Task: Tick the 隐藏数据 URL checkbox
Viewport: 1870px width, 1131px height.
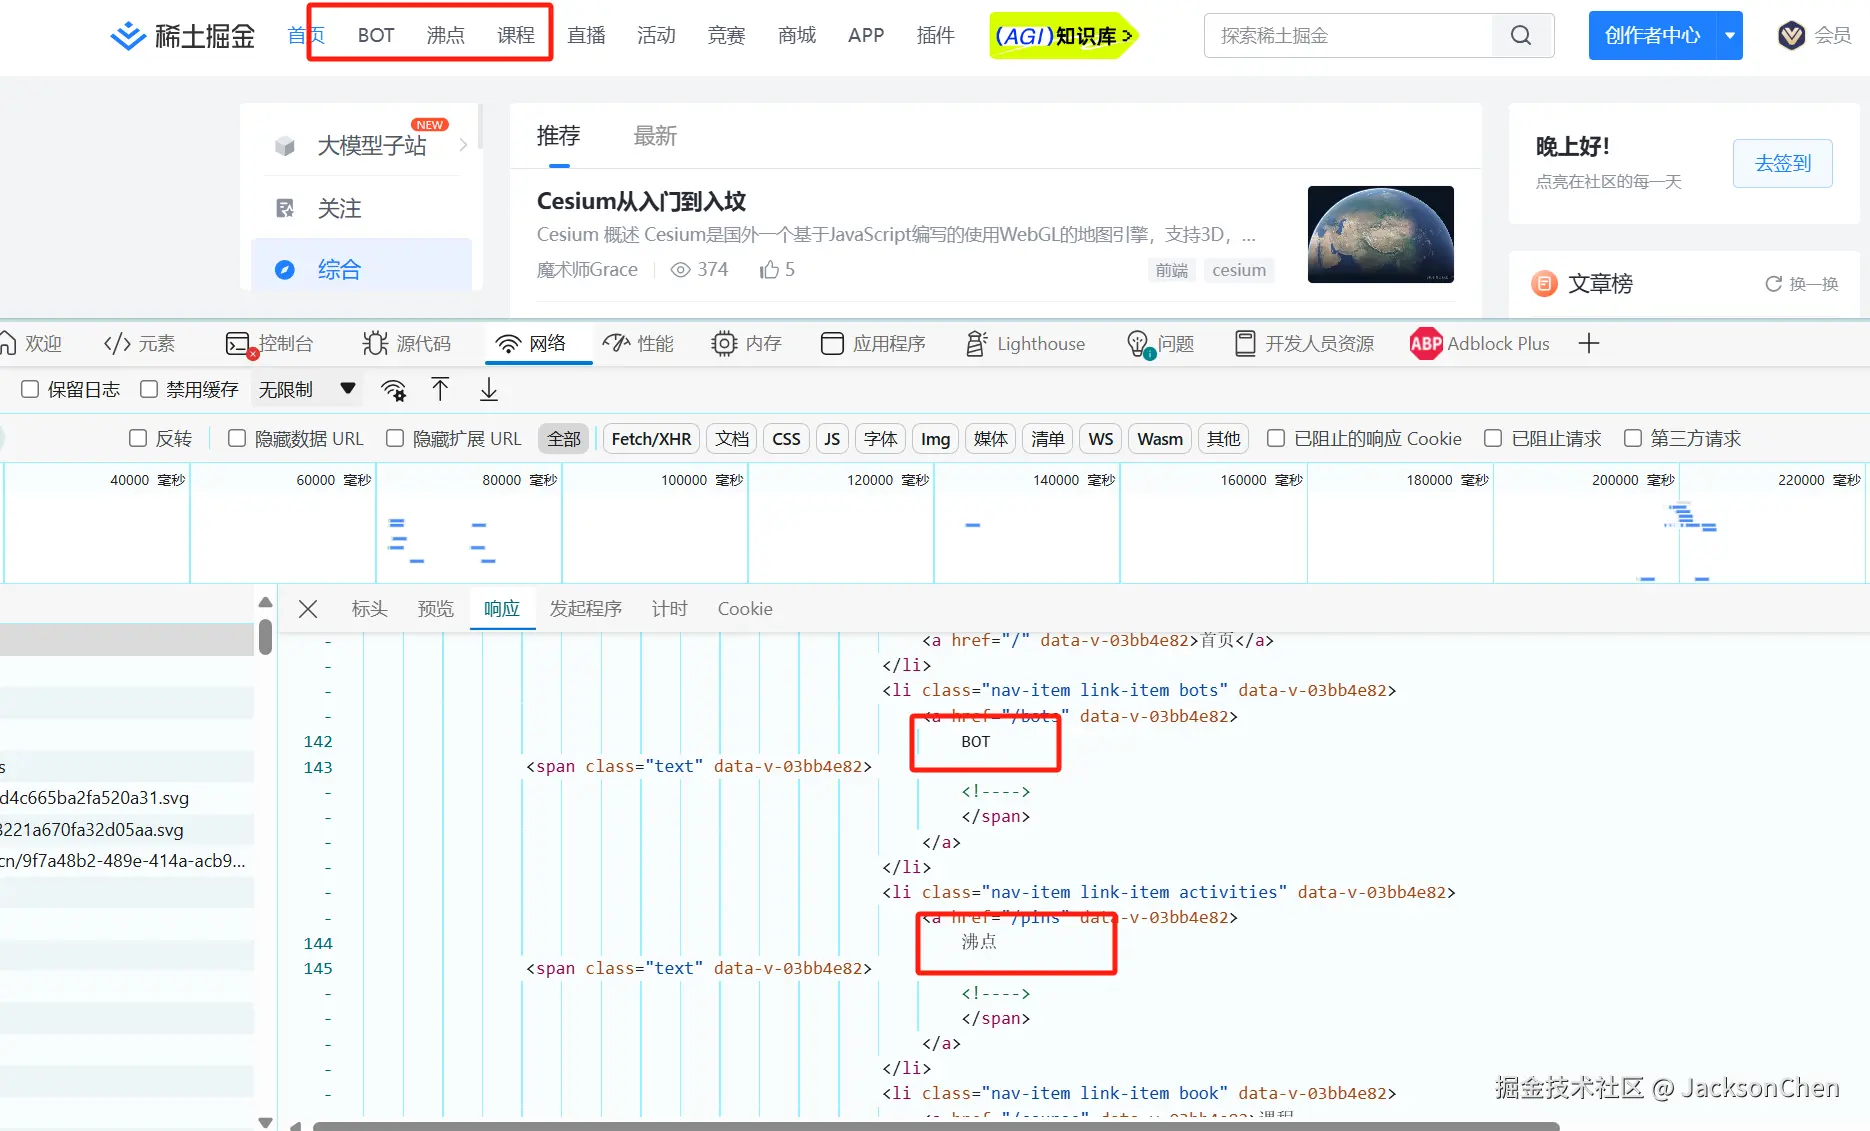Action: [x=237, y=439]
